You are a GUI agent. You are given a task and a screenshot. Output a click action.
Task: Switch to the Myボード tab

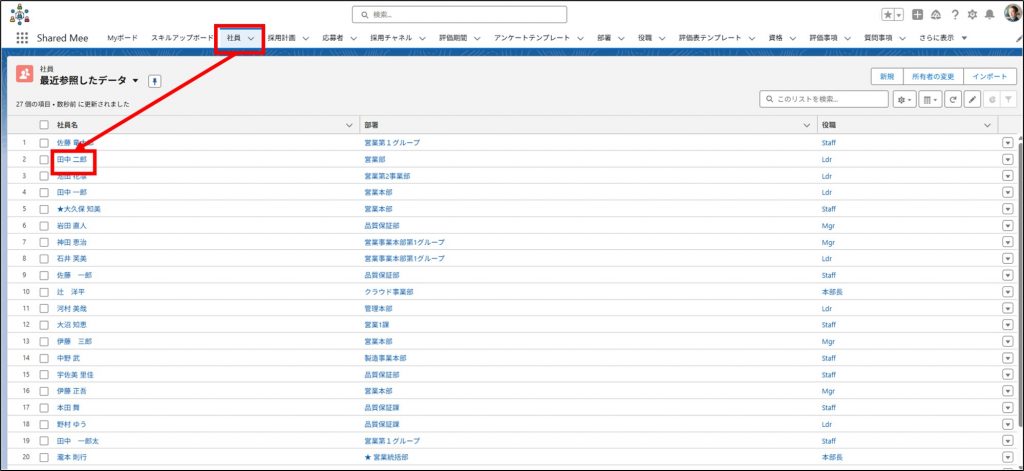pos(123,38)
